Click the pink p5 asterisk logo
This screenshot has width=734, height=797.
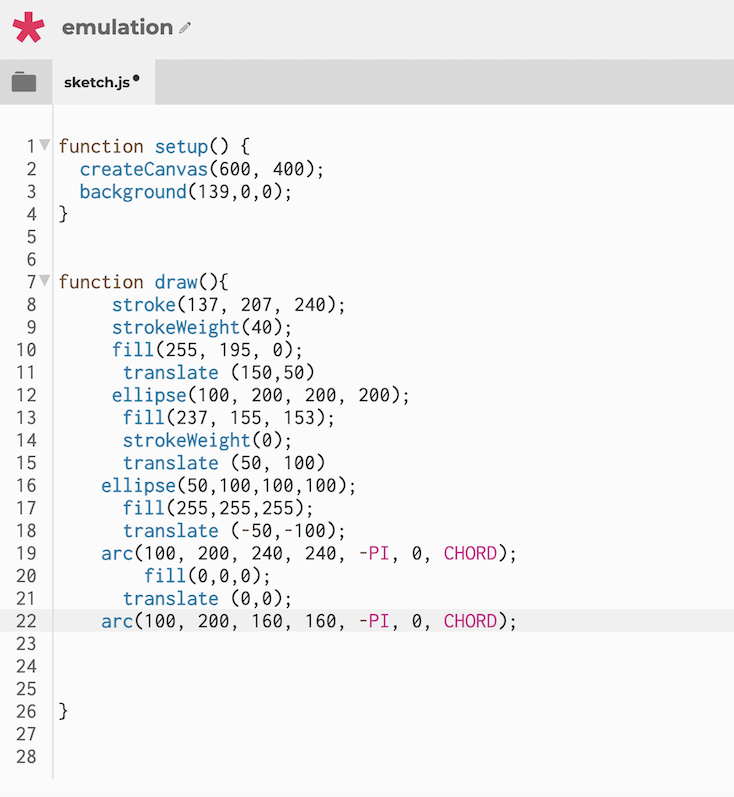pyautogui.click(x=29, y=28)
